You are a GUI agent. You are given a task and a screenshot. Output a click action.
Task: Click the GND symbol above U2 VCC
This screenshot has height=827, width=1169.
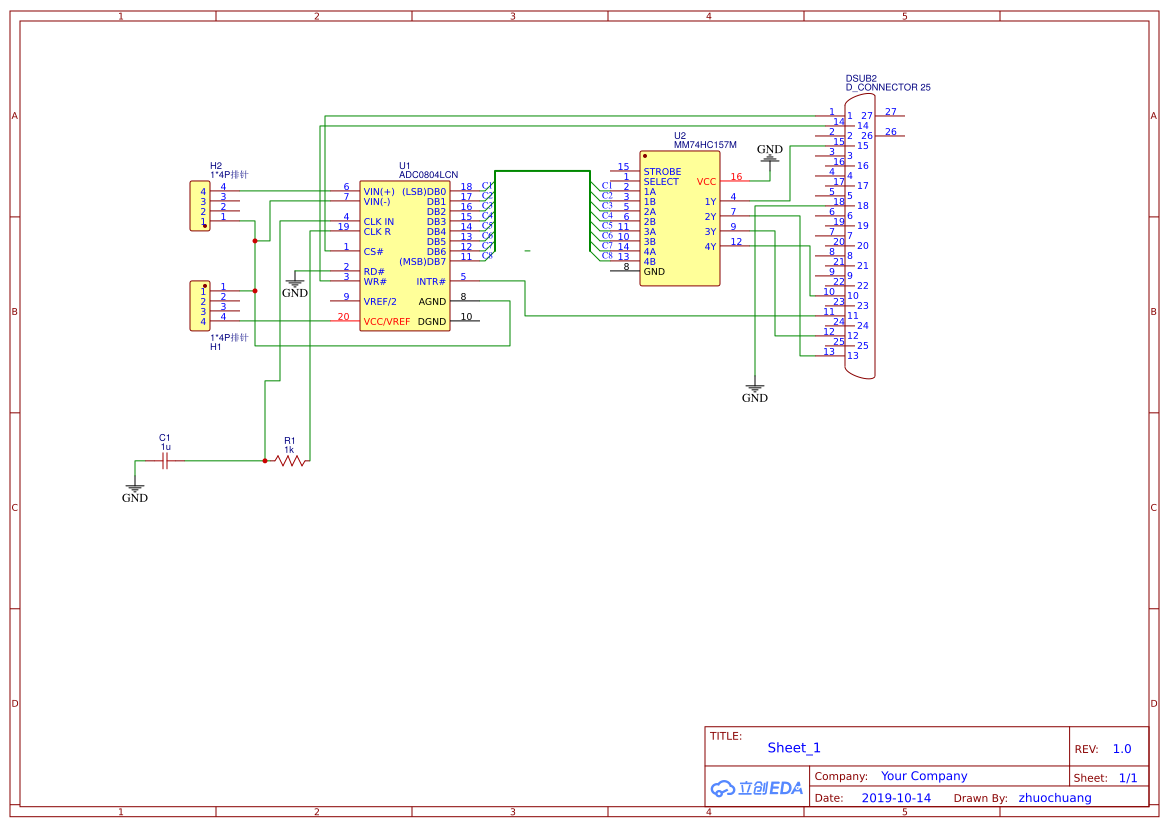770,154
